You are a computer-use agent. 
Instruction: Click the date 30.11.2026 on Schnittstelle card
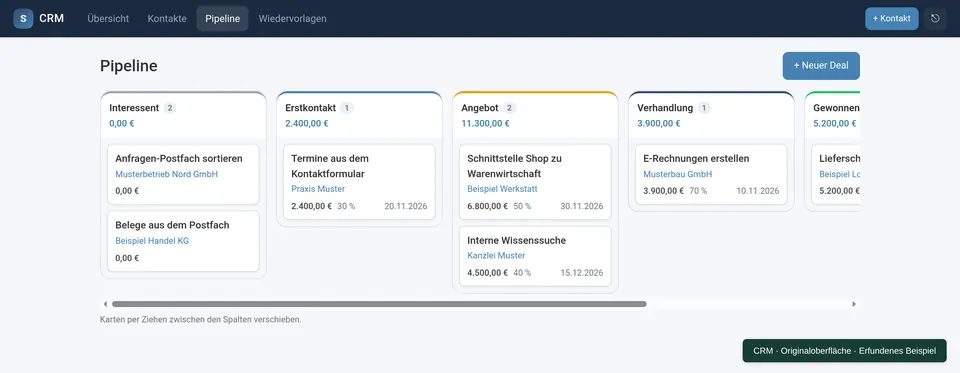tap(582, 206)
